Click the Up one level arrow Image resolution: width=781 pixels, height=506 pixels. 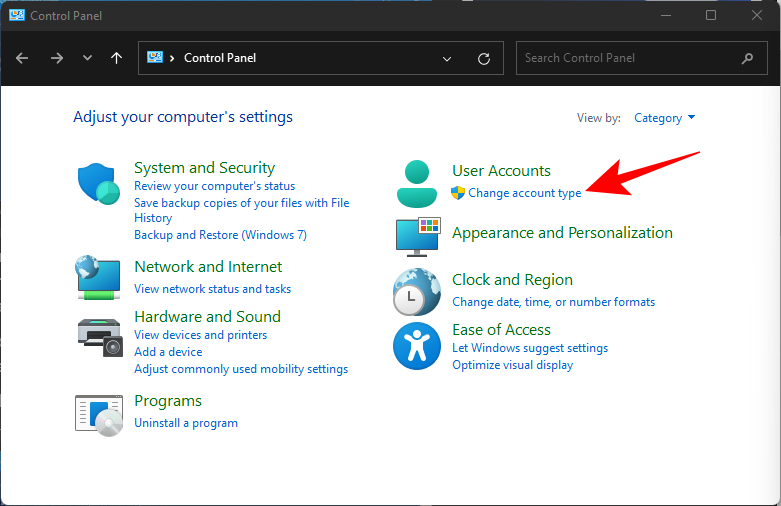[x=117, y=58]
